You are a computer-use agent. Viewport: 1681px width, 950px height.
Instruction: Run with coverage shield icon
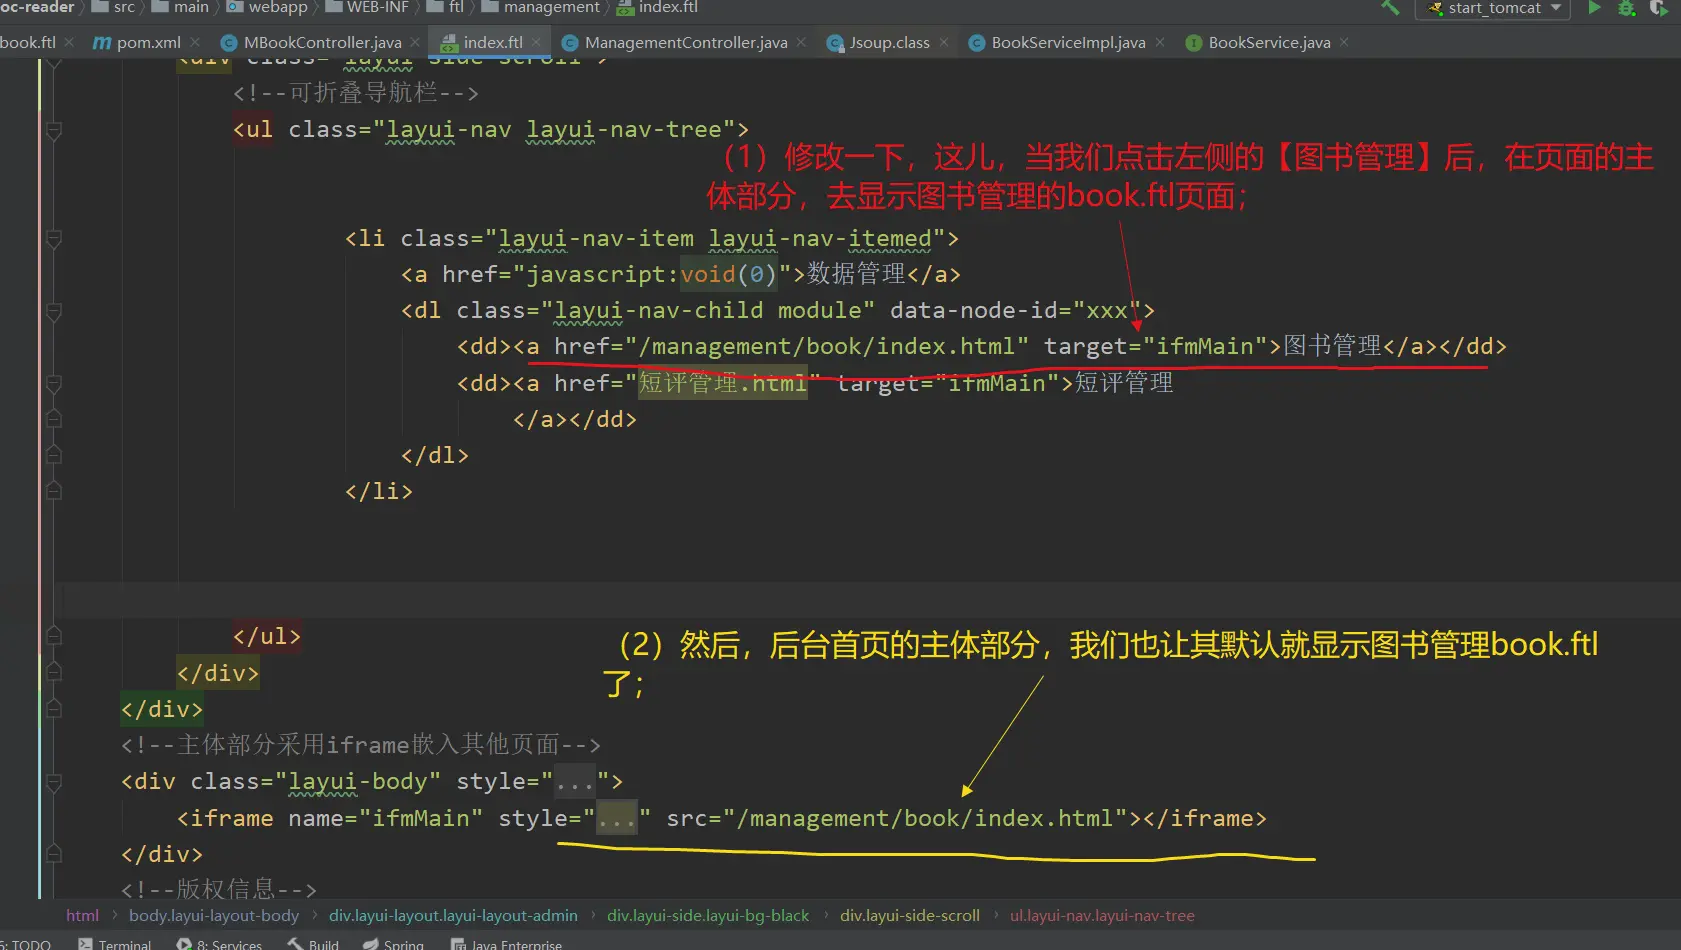1658,8
